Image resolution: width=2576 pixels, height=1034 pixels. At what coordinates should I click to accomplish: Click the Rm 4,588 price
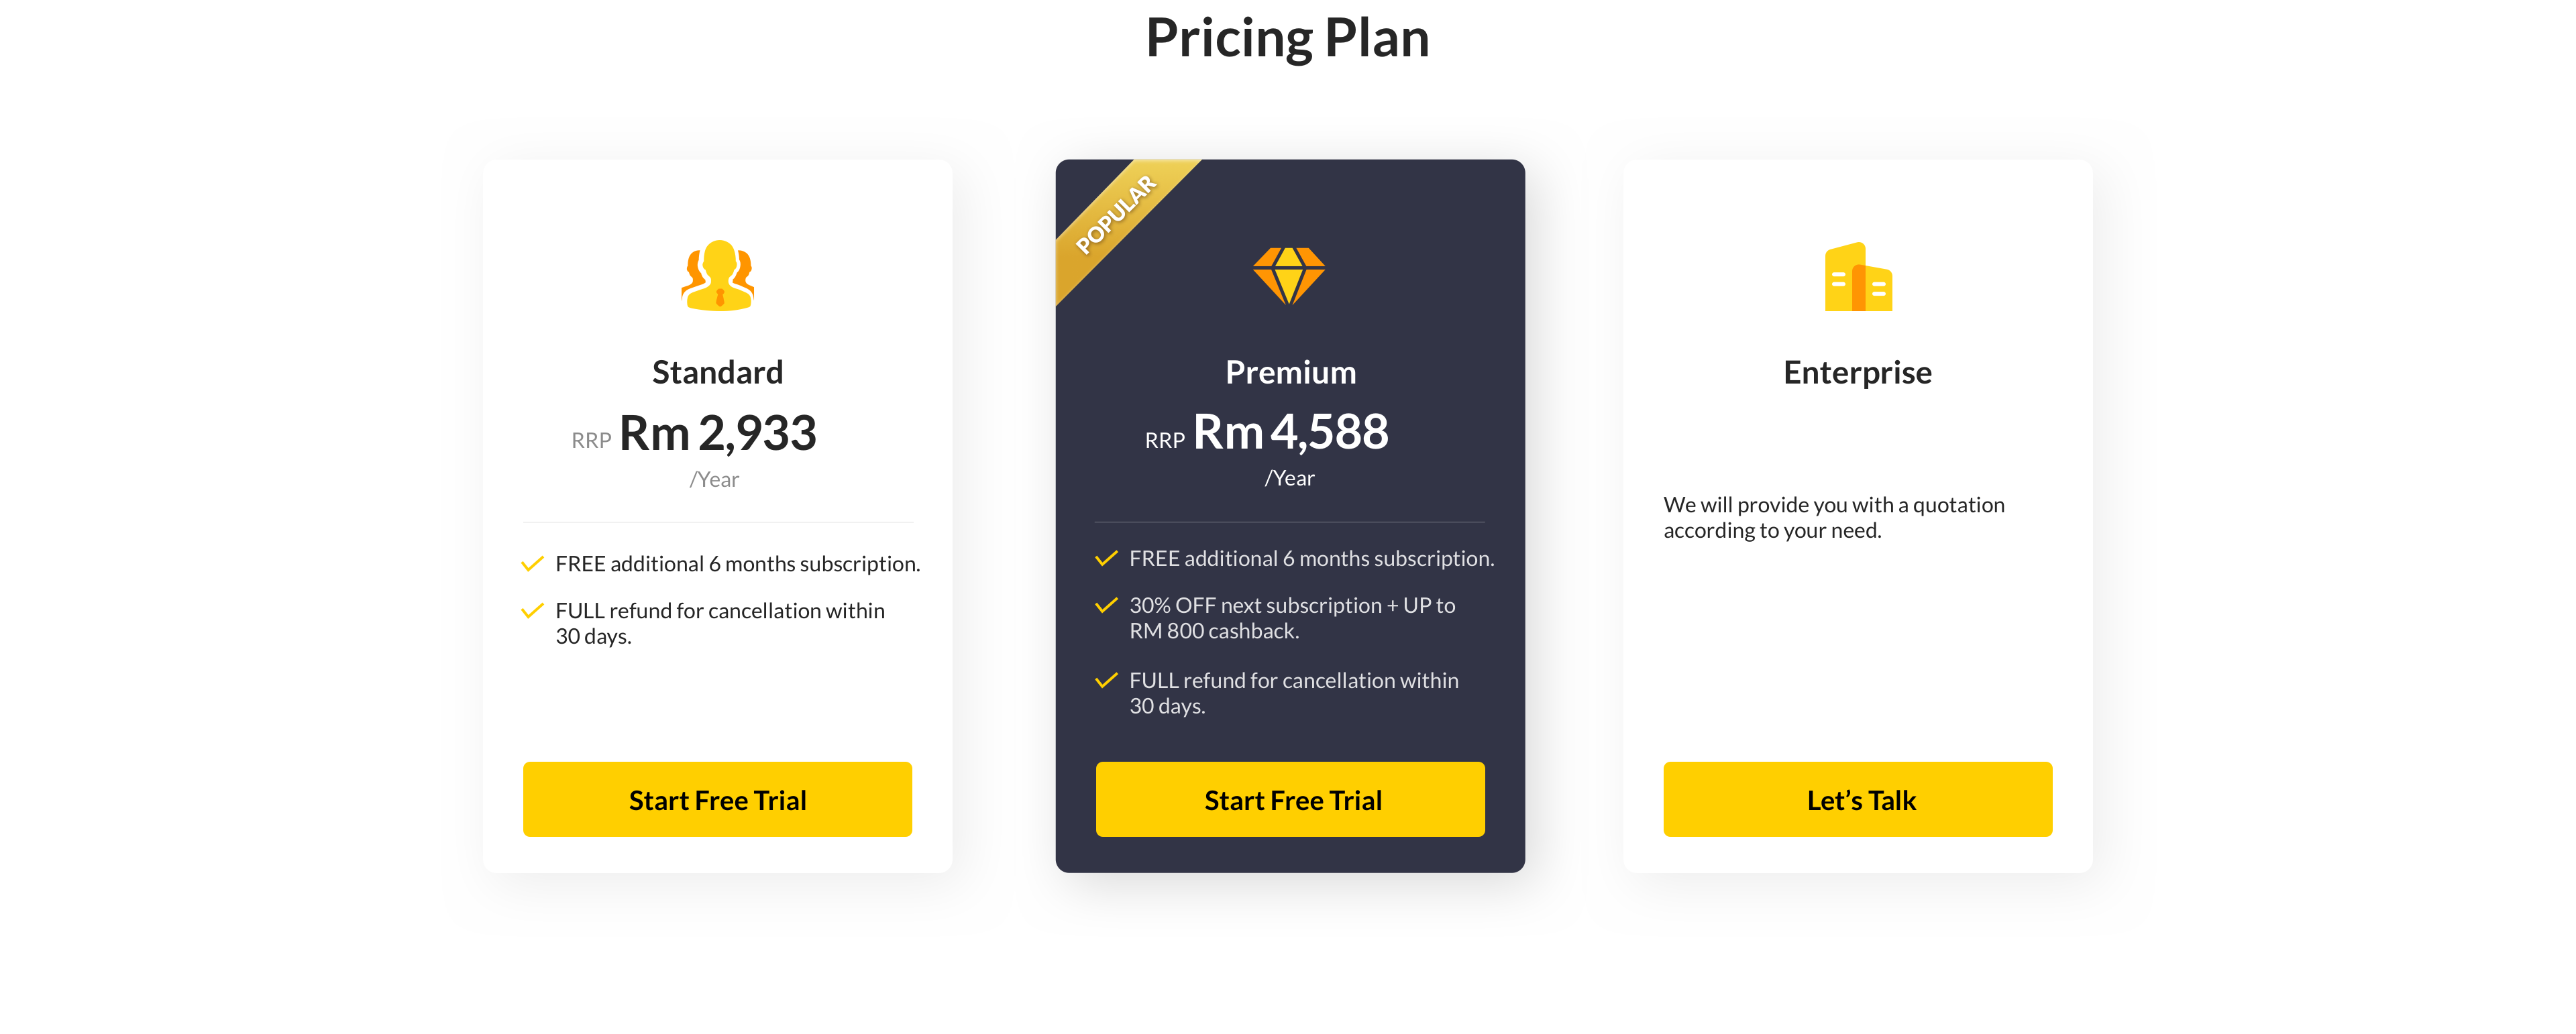tap(1290, 433)
